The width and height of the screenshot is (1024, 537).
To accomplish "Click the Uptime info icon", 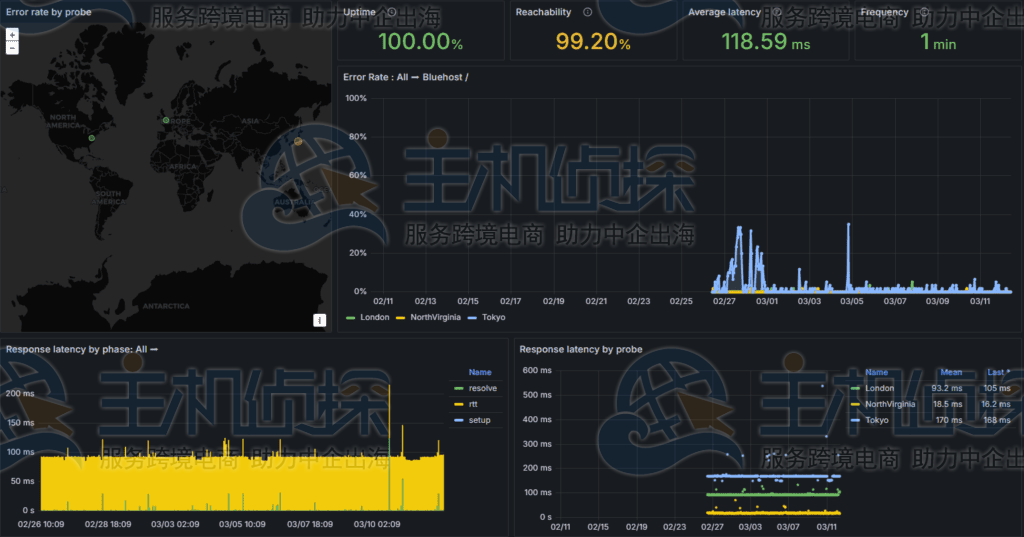I will coord(392,13).
